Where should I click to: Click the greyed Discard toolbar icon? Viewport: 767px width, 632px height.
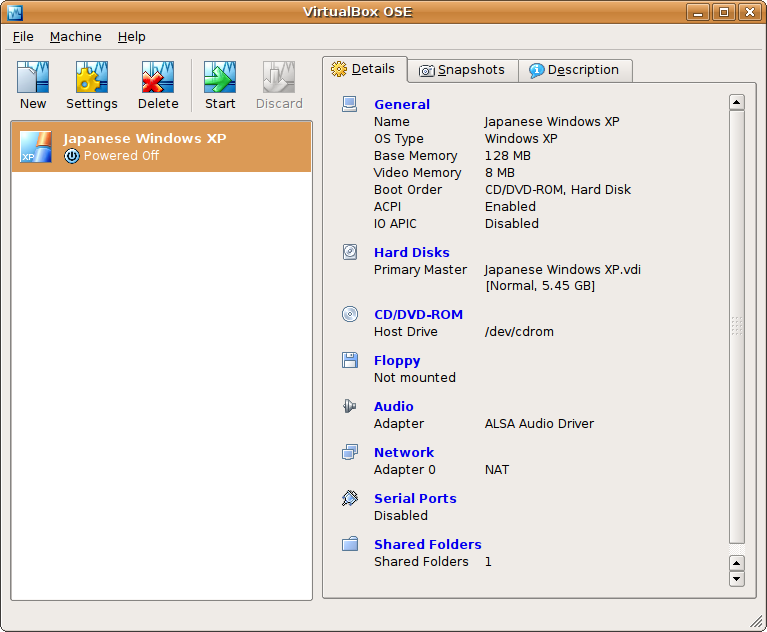(279, 77)
